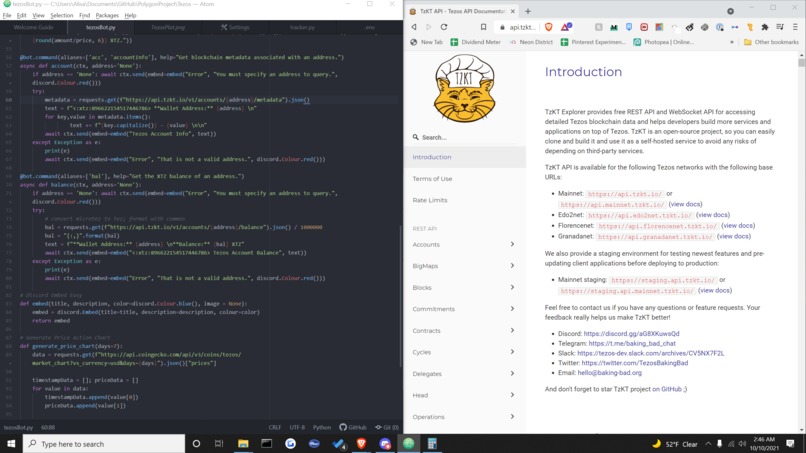The image size is (806, 453).
Task: Open Other bookmarks folder
Action: [x=772, y=42]
